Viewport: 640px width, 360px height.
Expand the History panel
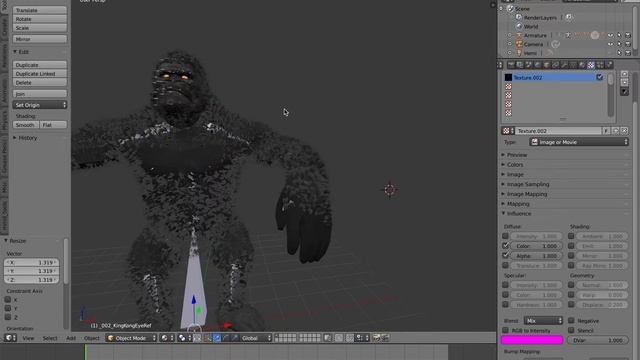click(x=27, y=138)
